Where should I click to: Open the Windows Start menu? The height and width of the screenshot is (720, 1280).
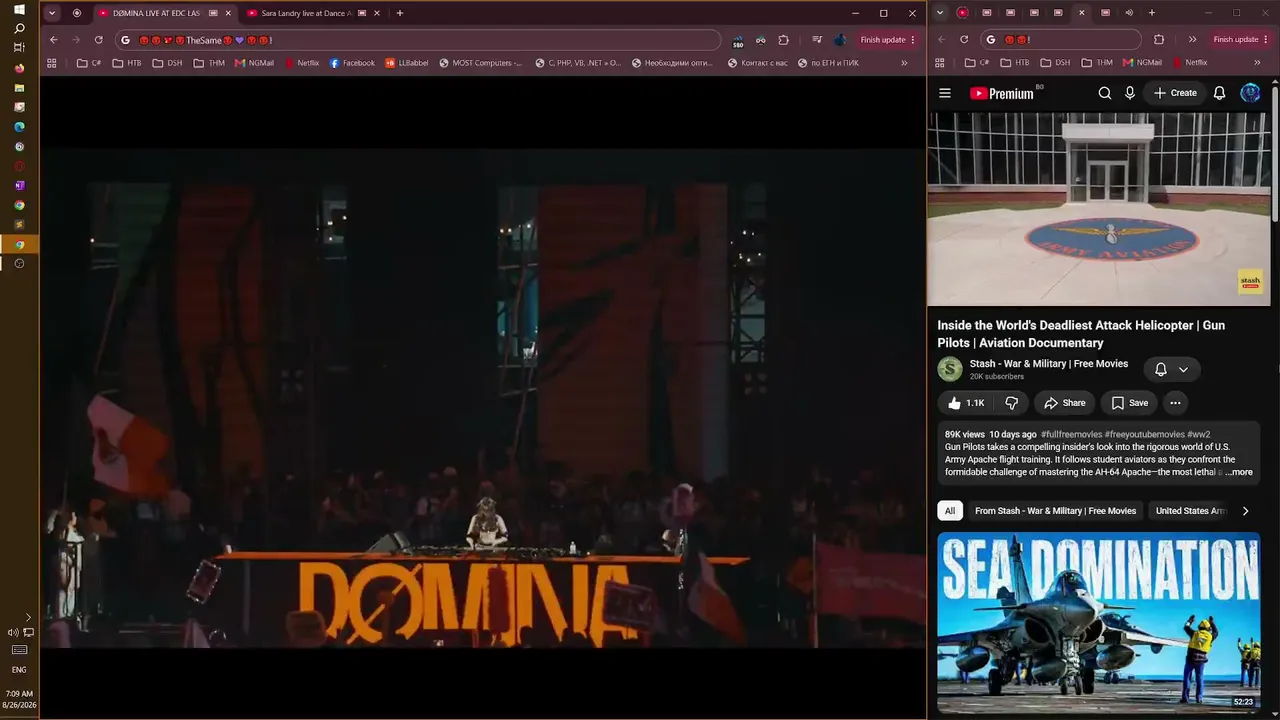coord(19,10)
